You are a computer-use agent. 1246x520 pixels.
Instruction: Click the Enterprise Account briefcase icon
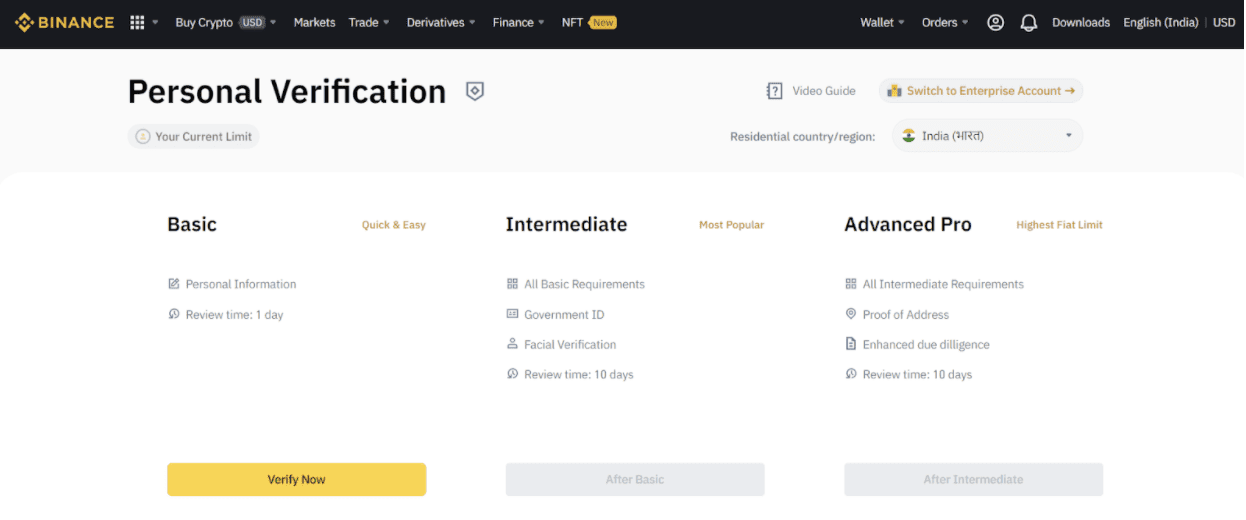(x=894, y=91)
